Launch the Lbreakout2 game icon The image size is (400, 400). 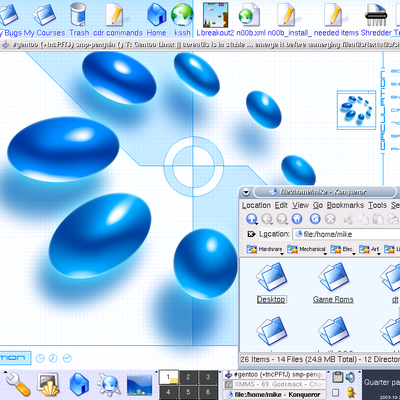coord(215,19)
